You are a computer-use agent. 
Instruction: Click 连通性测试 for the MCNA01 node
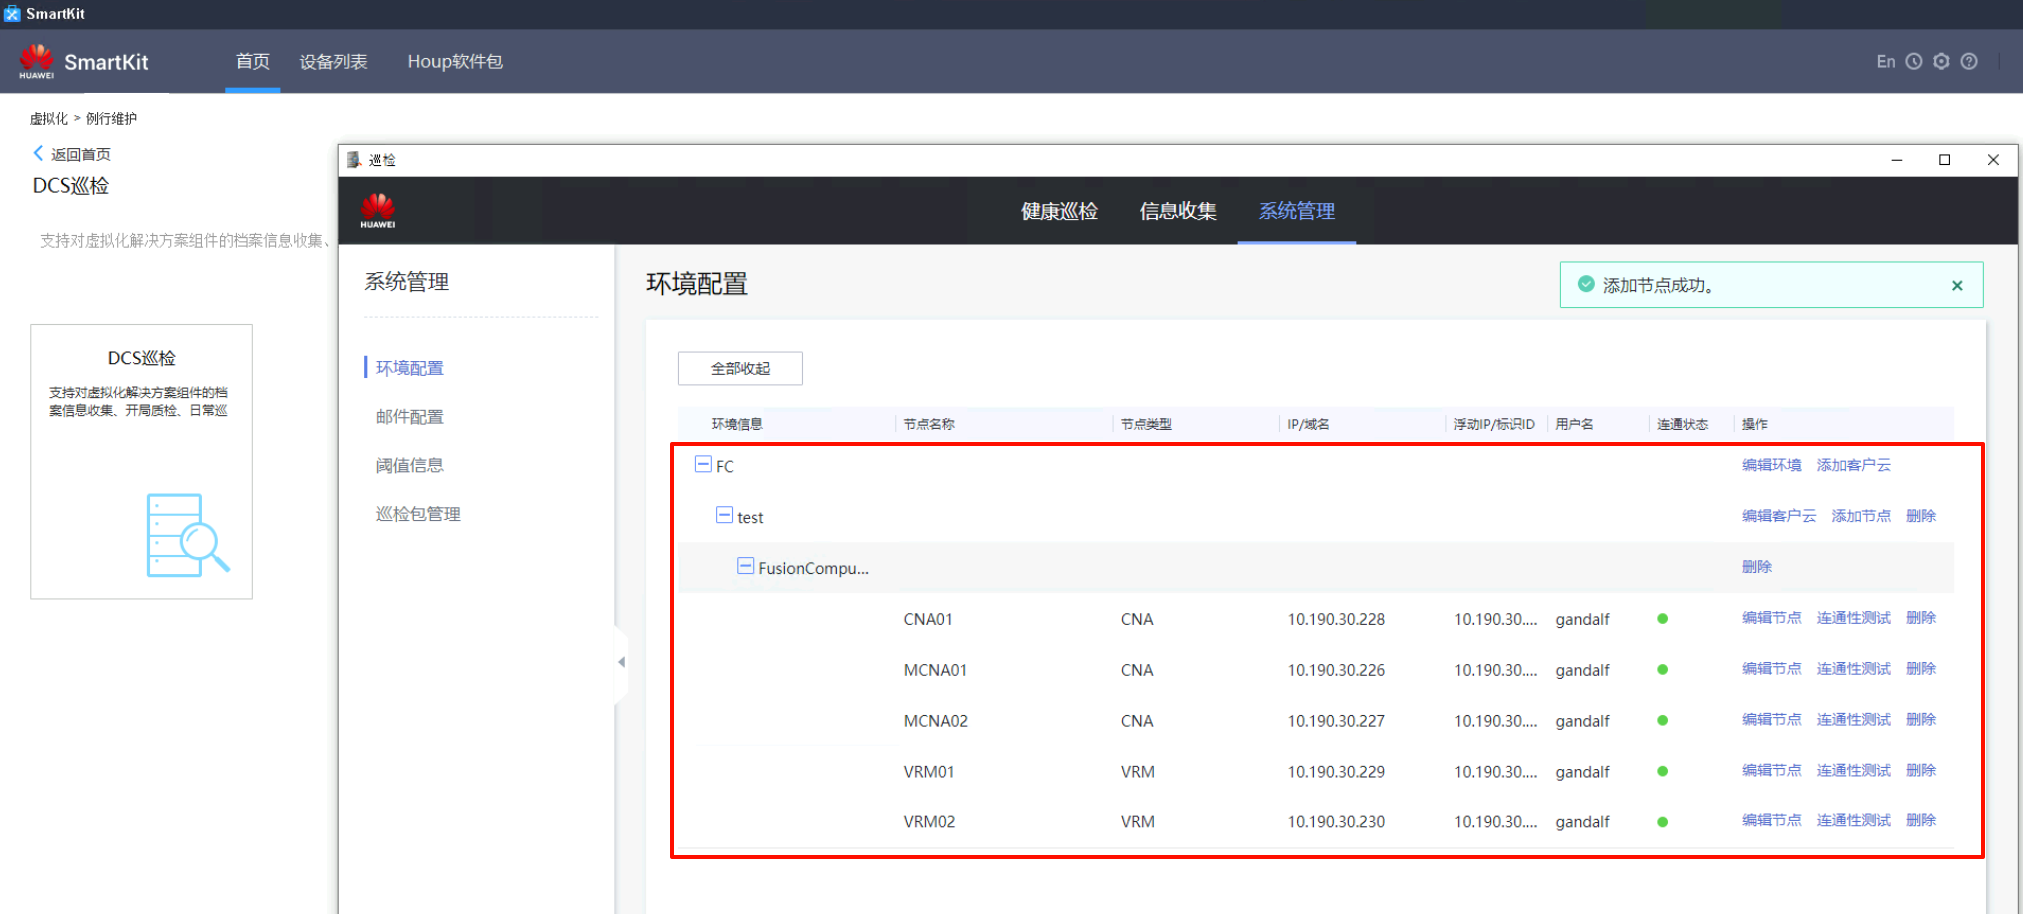(1853, 669)
